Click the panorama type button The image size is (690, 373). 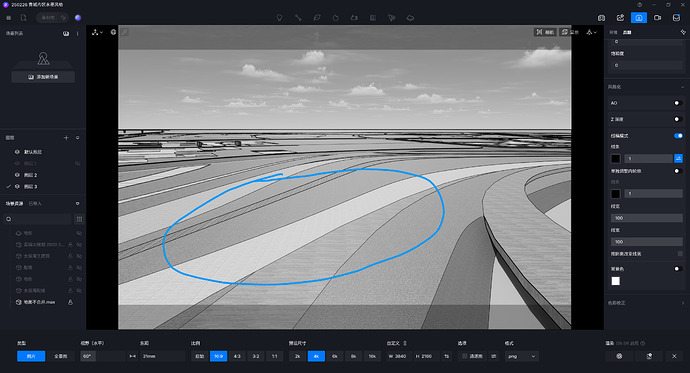(61, 356)
